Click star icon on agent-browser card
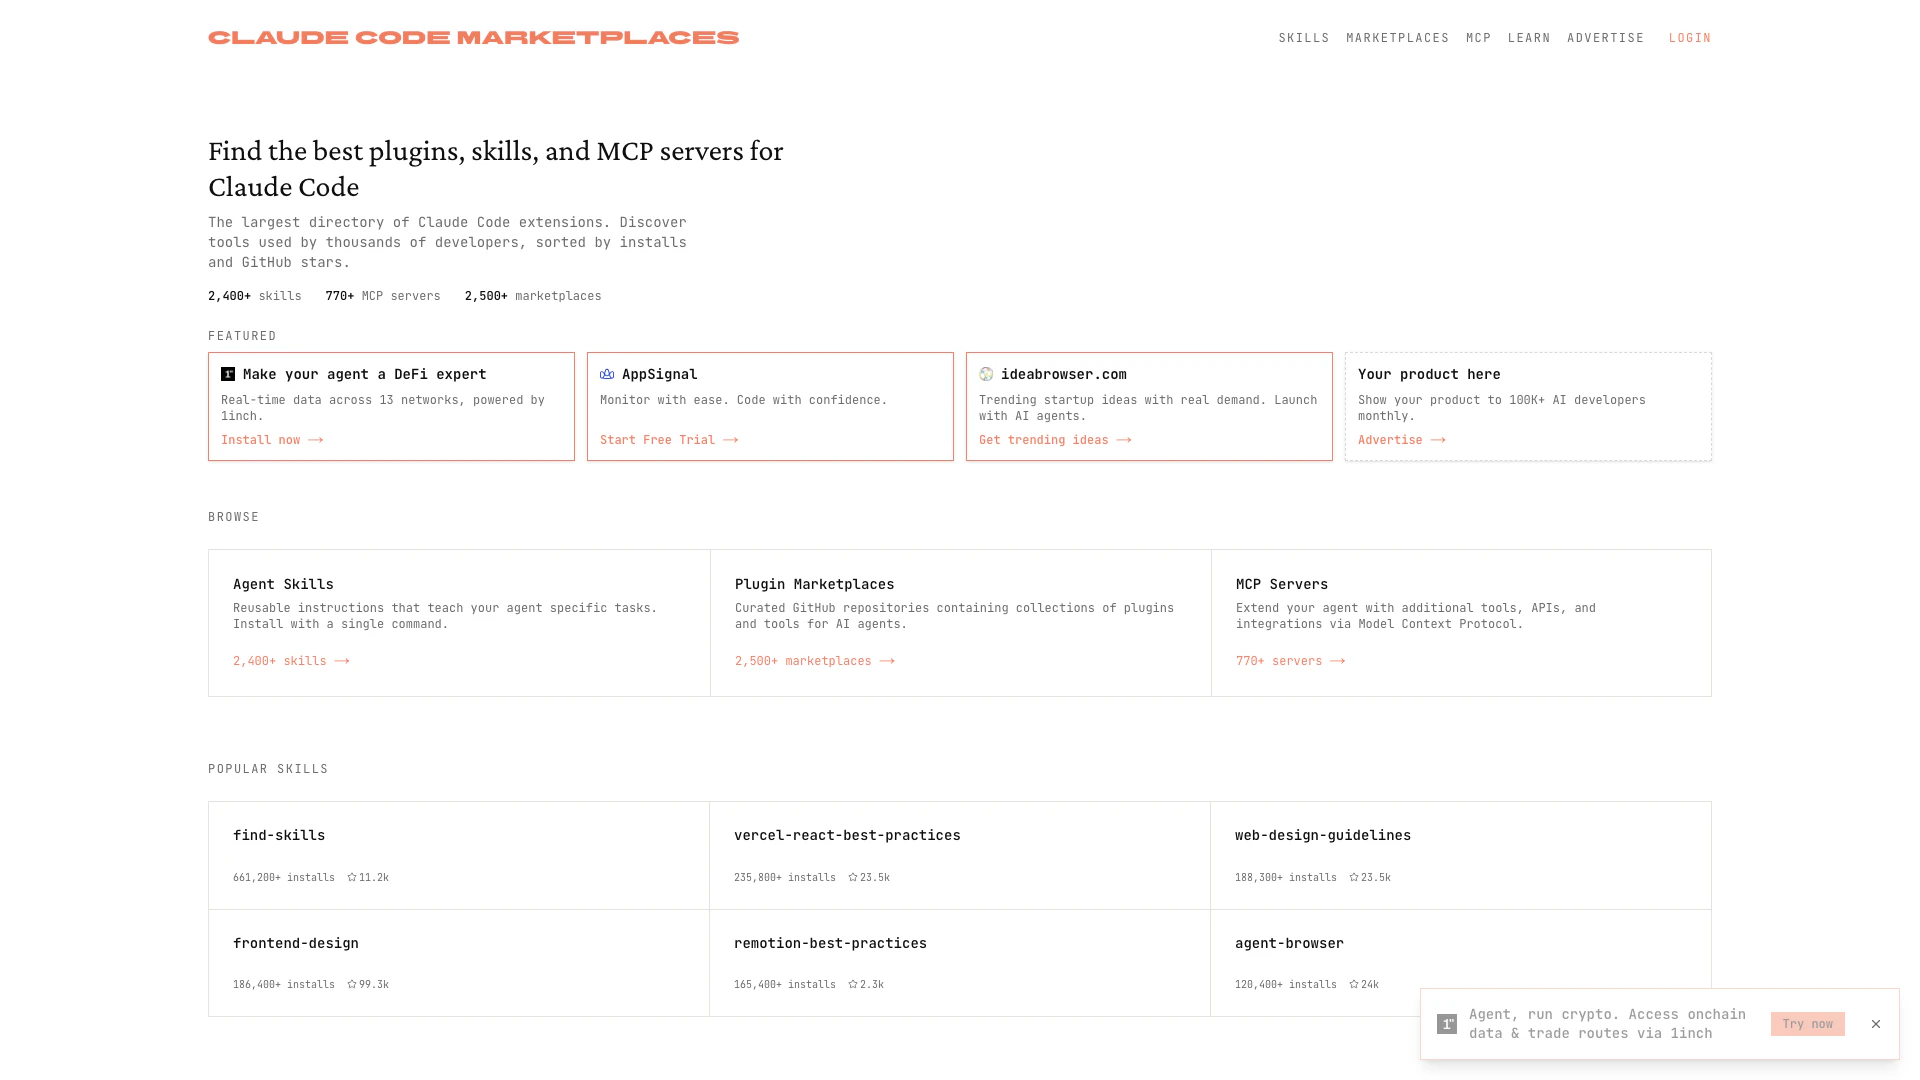 (x=1354, y=984)
